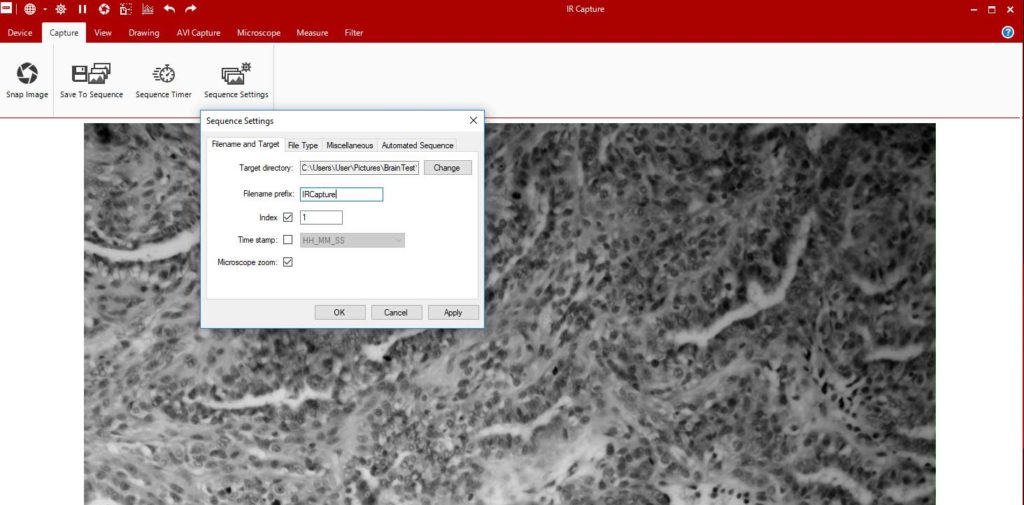
Task: Expand the HH_MM_SS time stamp format dropdown
Action: click(398, 240)
